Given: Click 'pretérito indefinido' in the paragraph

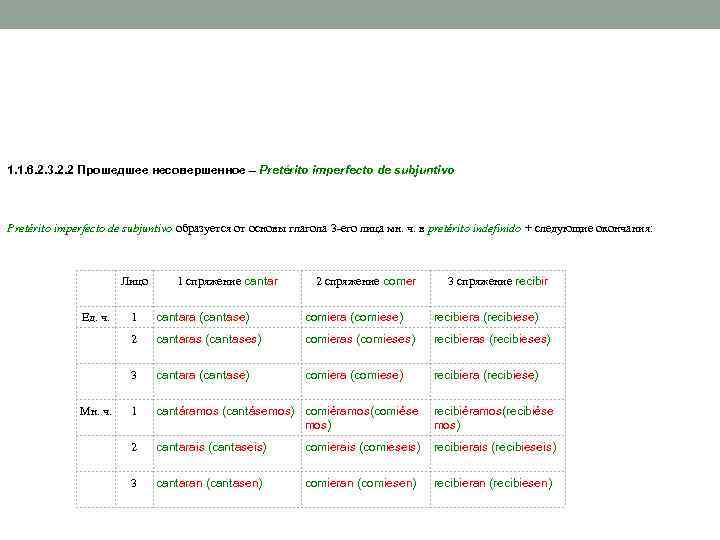Looking at the screenshot, I should click(474, 229).
